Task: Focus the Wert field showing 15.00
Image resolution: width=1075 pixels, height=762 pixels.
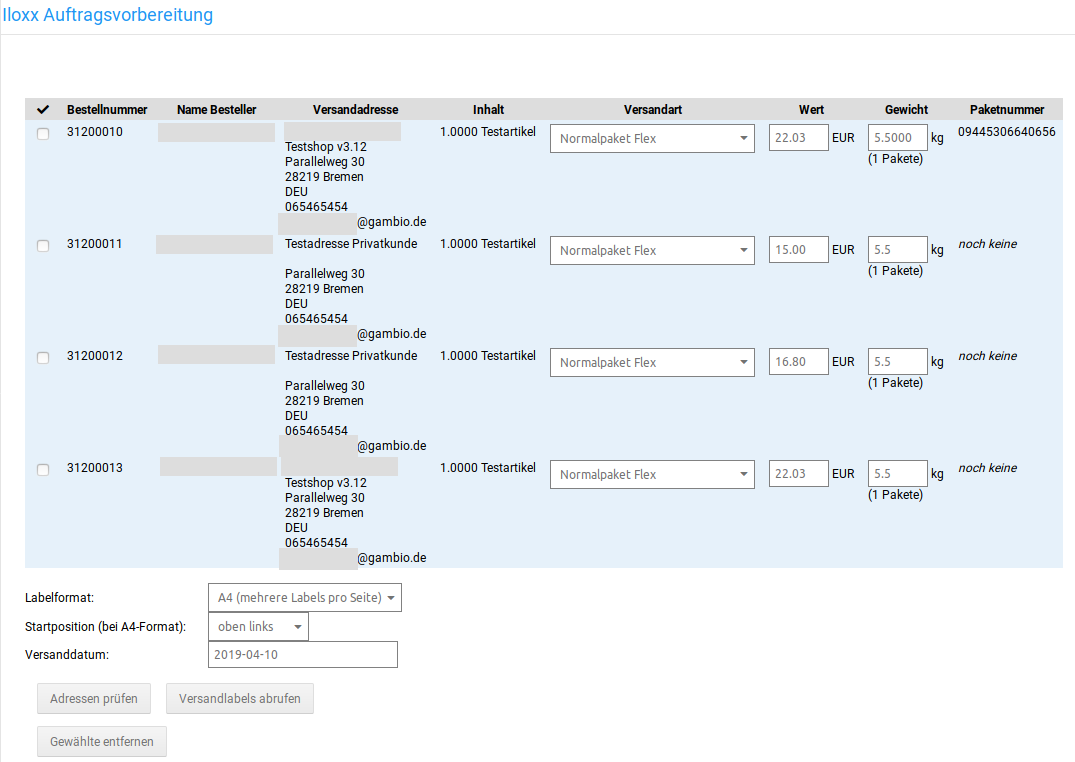Action: pyautogui.click(x=798, y=250)
